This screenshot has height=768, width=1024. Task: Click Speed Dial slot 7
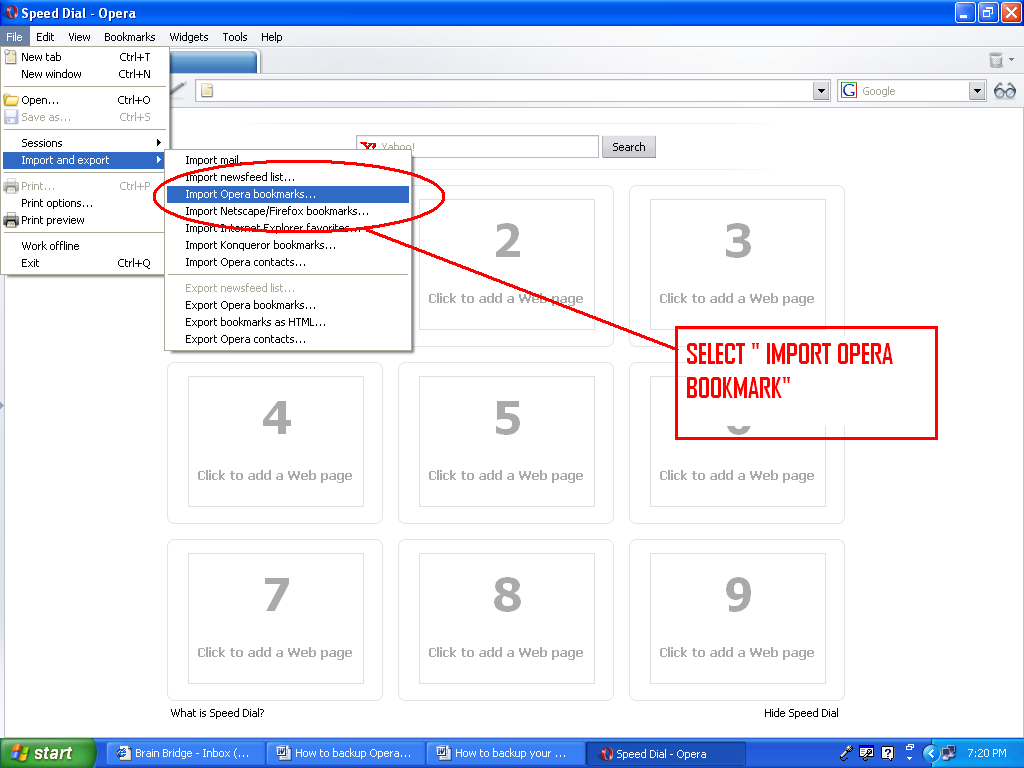tap(275, 620)
